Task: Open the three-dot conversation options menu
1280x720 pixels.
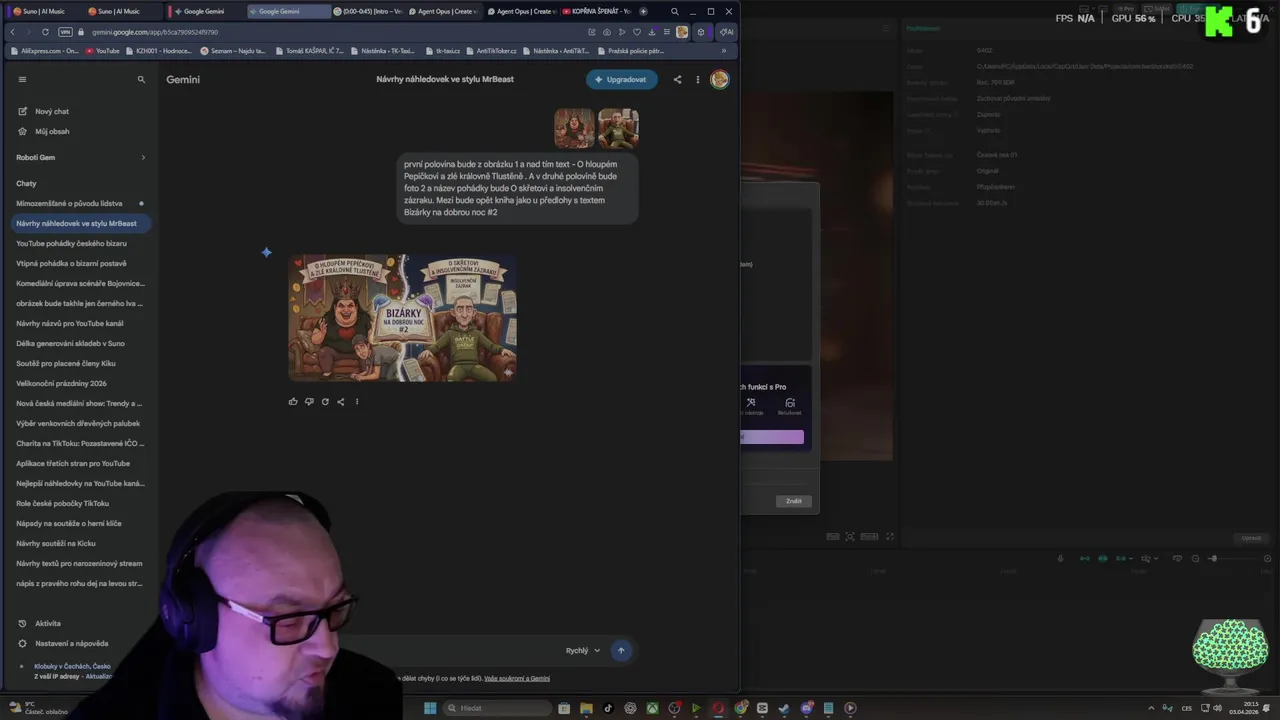Action: pos(698,79)
